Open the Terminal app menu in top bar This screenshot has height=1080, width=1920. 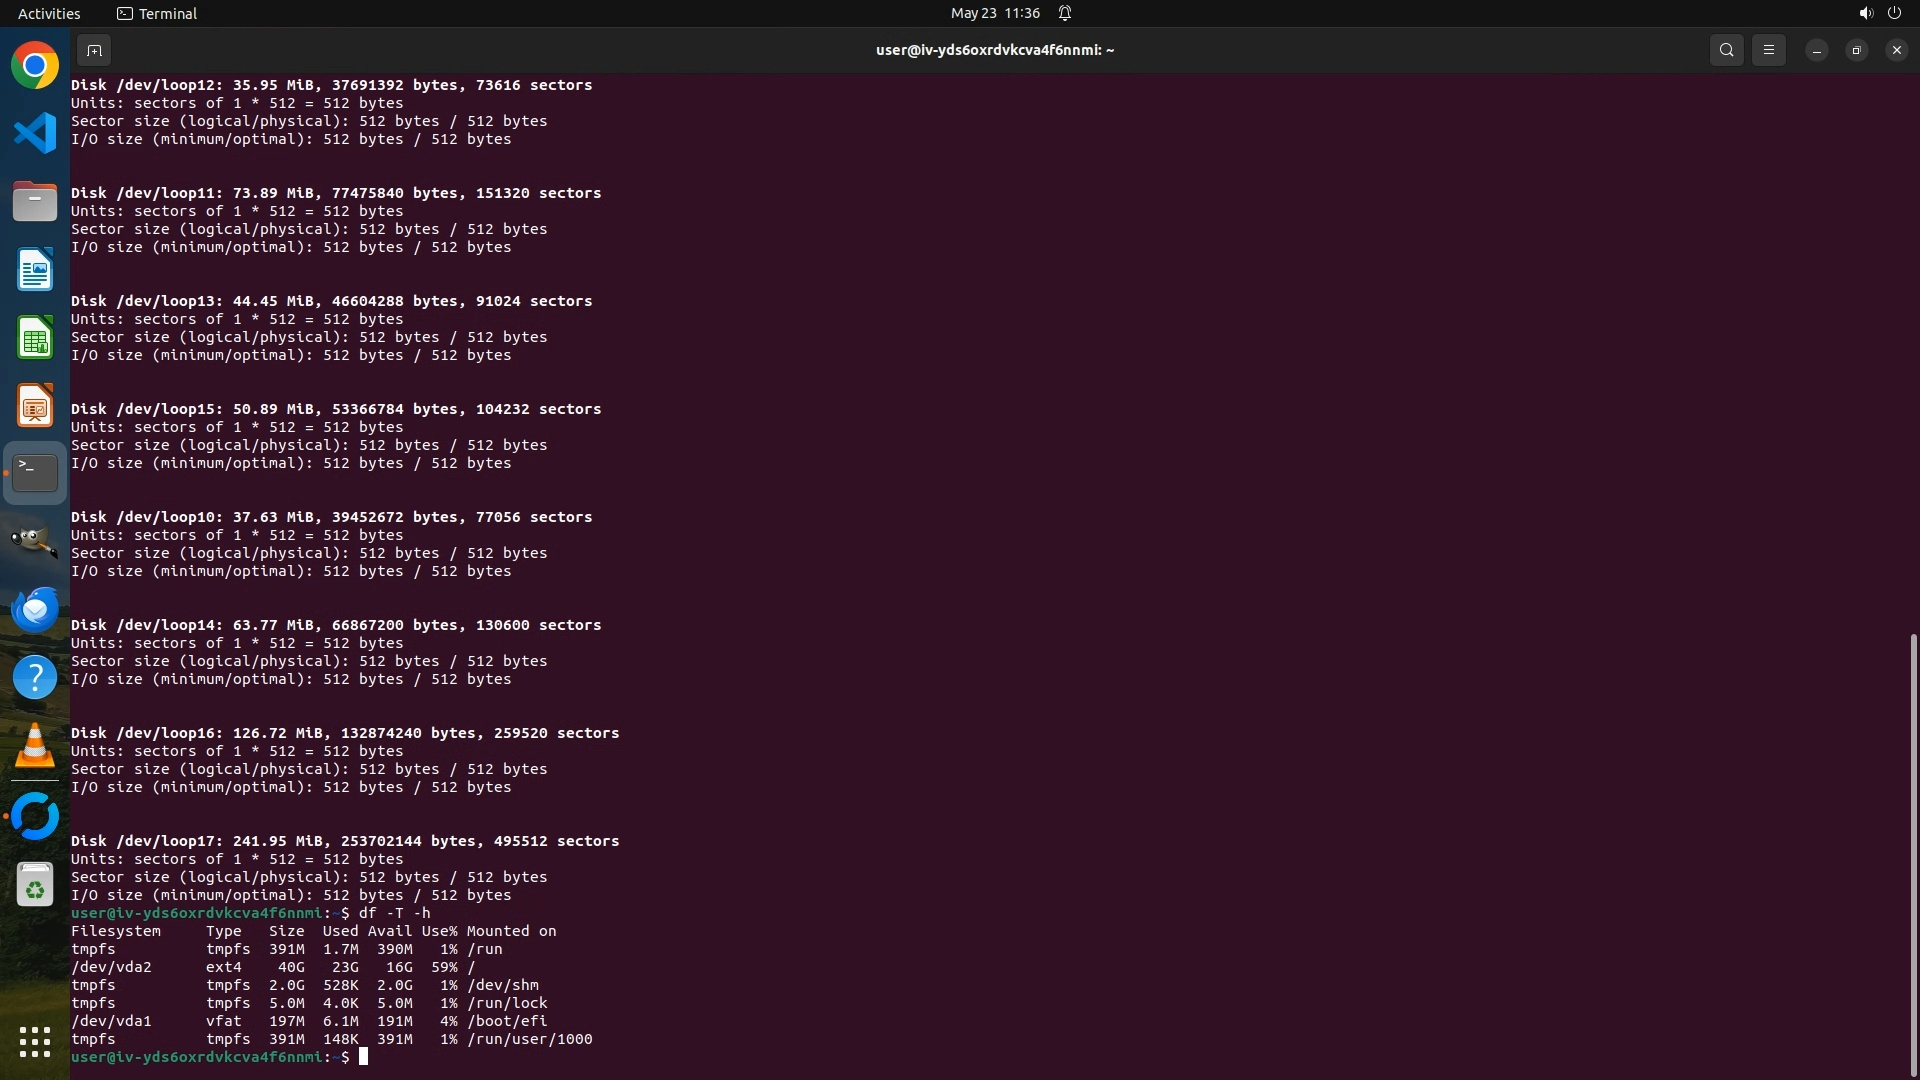[x=157, y=13]
